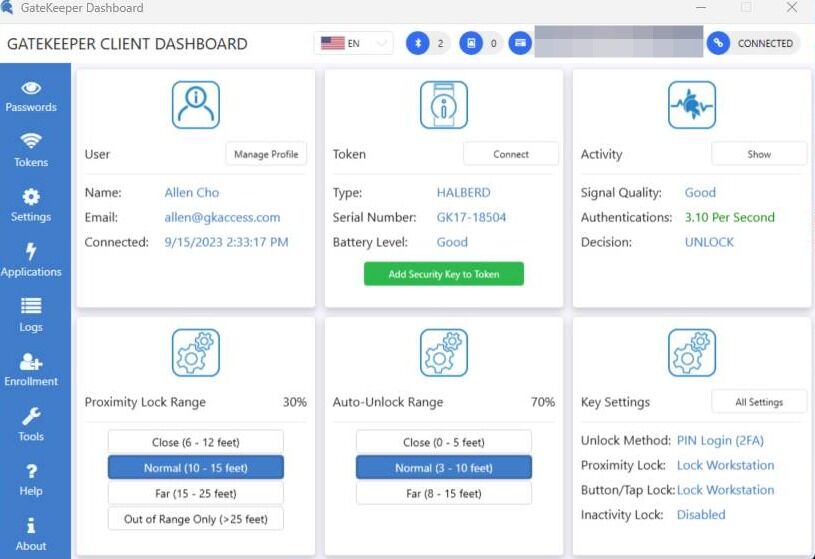Click the Manage Profile button
Viewport: 815px width, 559px height.
[266, 154]
